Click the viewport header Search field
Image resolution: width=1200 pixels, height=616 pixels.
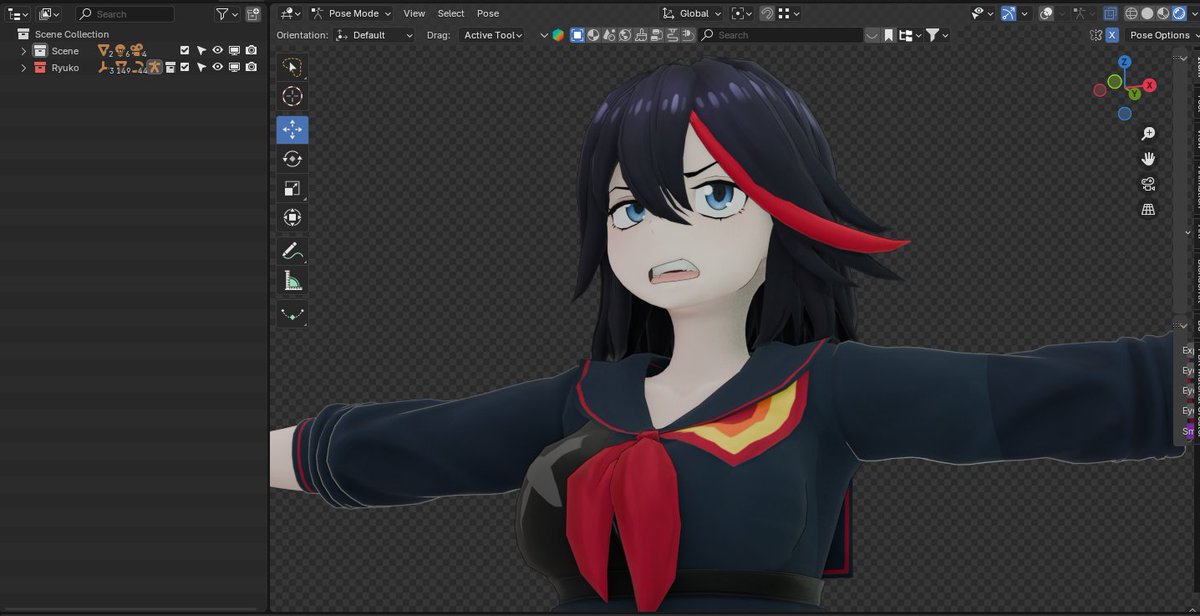coord(780,35)
